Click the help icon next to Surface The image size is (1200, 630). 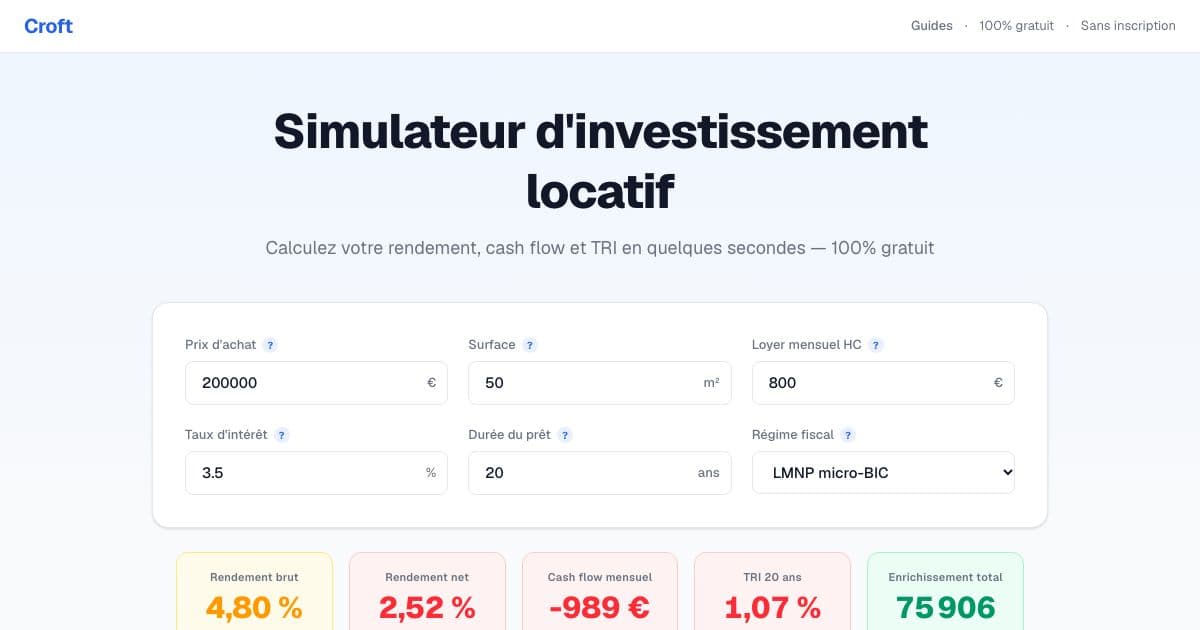pyautogui.click(x=530, y=345)
